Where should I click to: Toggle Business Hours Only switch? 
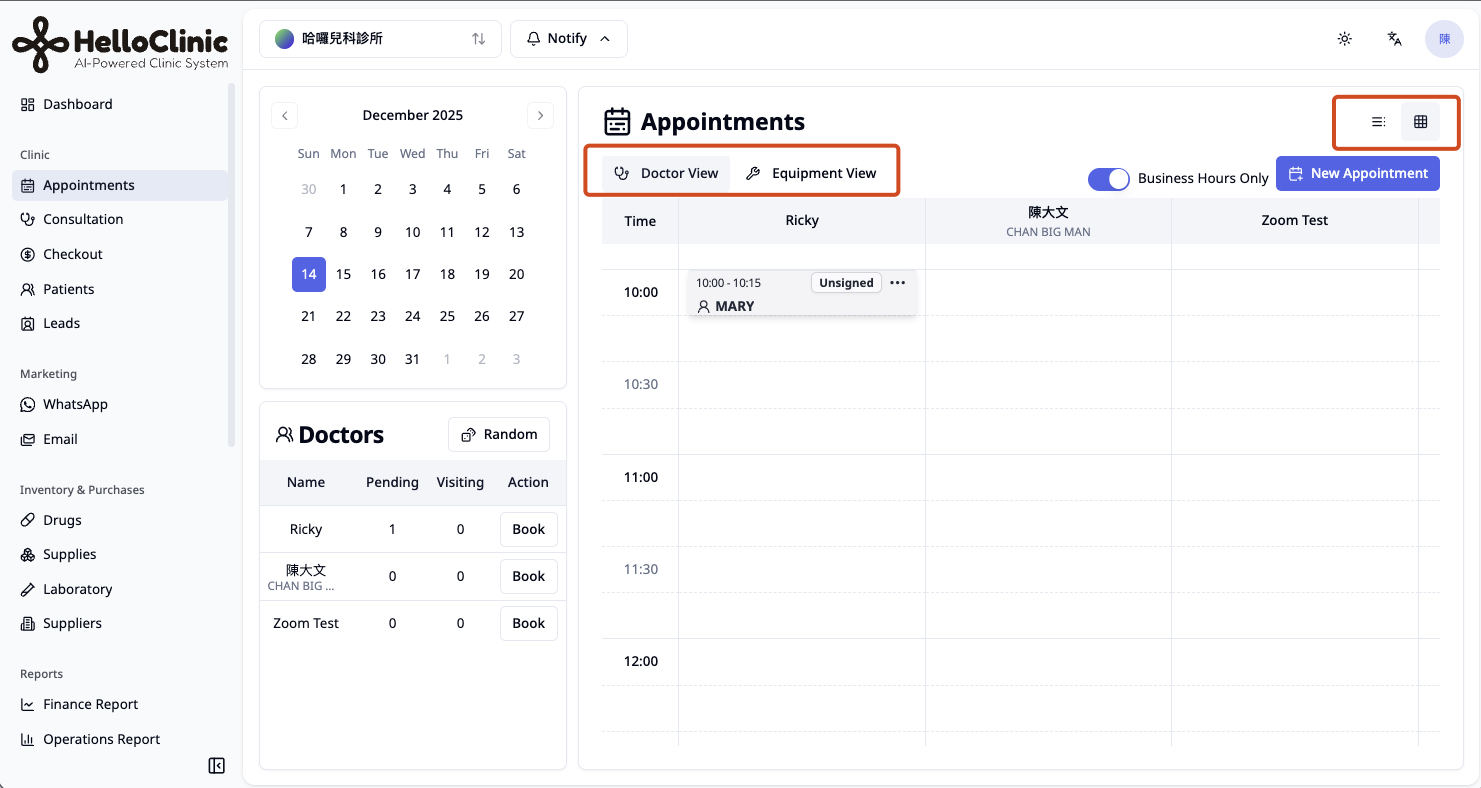coord(1109,178)
